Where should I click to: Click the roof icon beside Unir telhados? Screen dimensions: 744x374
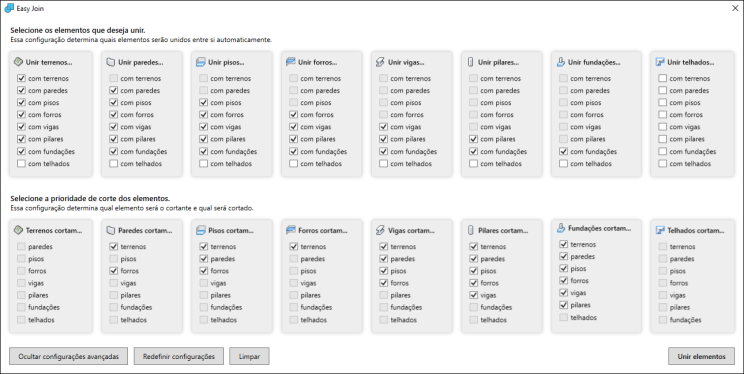click(x=660, y=62)
